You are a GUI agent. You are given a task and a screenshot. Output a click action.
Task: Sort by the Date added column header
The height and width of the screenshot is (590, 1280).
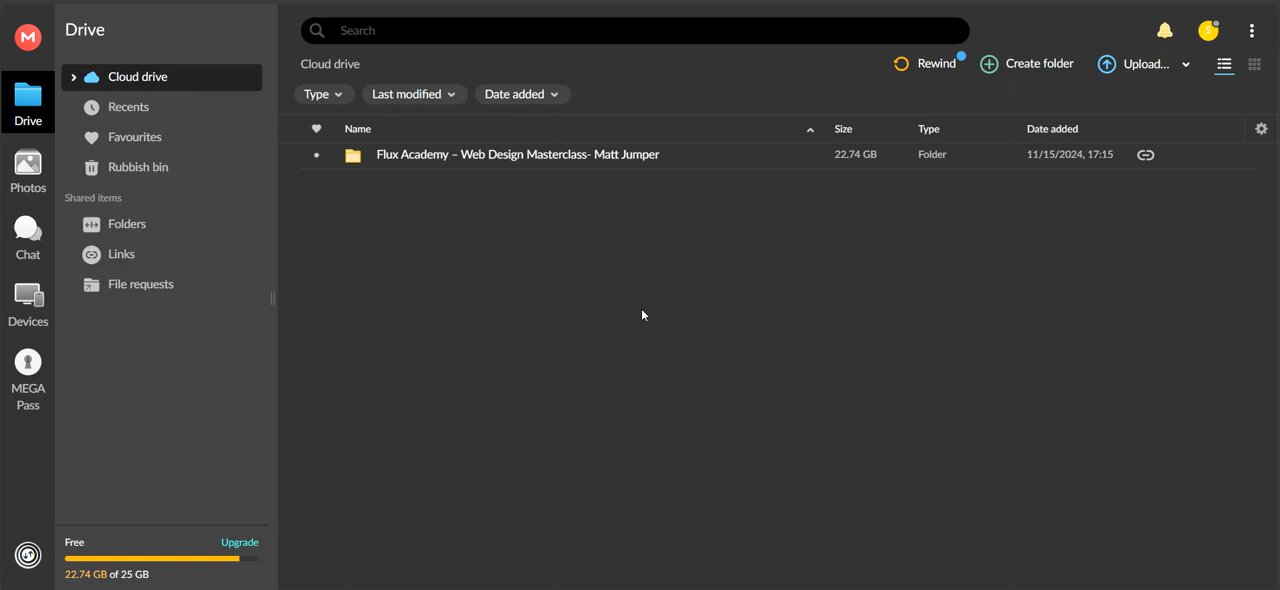pyautogui.click(x=1052, y=129)
